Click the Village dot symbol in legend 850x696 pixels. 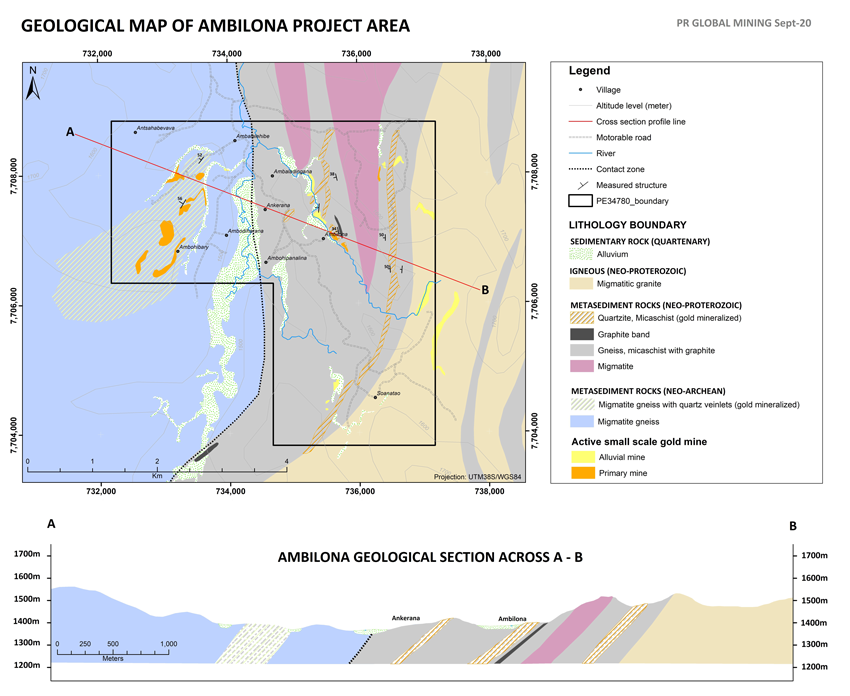[x=581, y=90]
